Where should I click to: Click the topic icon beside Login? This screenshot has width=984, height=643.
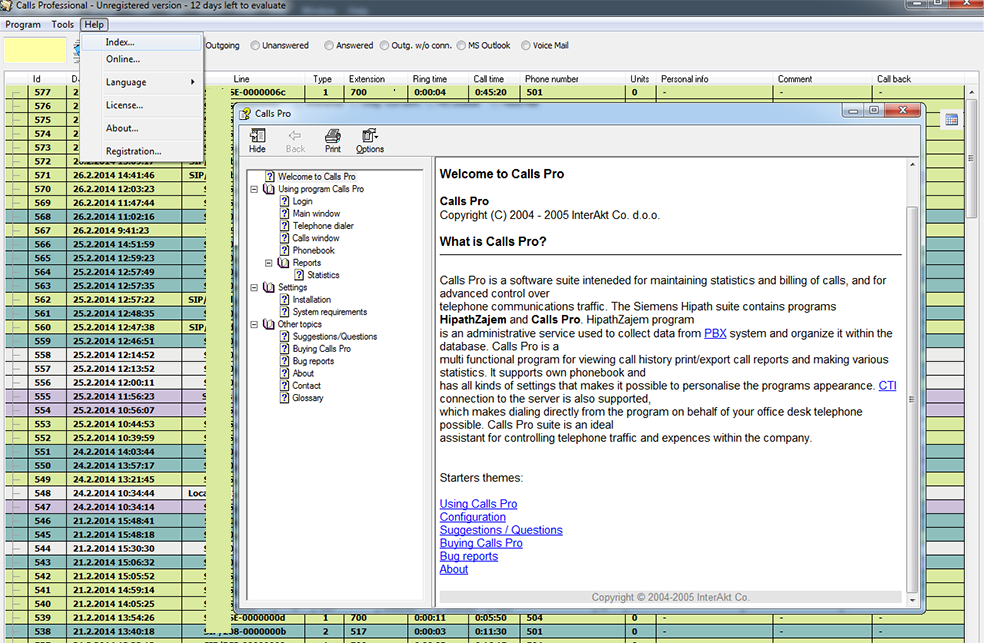[x=284, y=201]
